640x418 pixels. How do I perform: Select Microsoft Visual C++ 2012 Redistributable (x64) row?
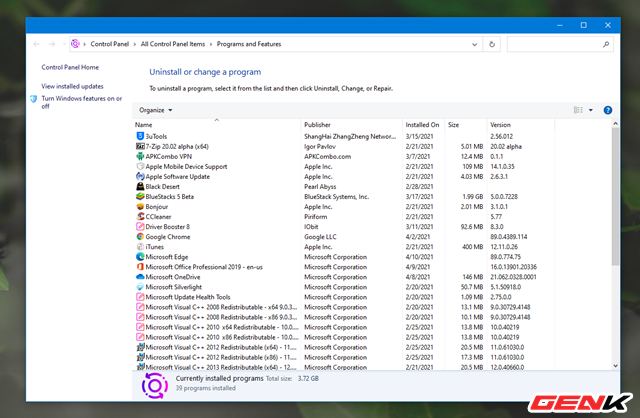tap(343, 347)
